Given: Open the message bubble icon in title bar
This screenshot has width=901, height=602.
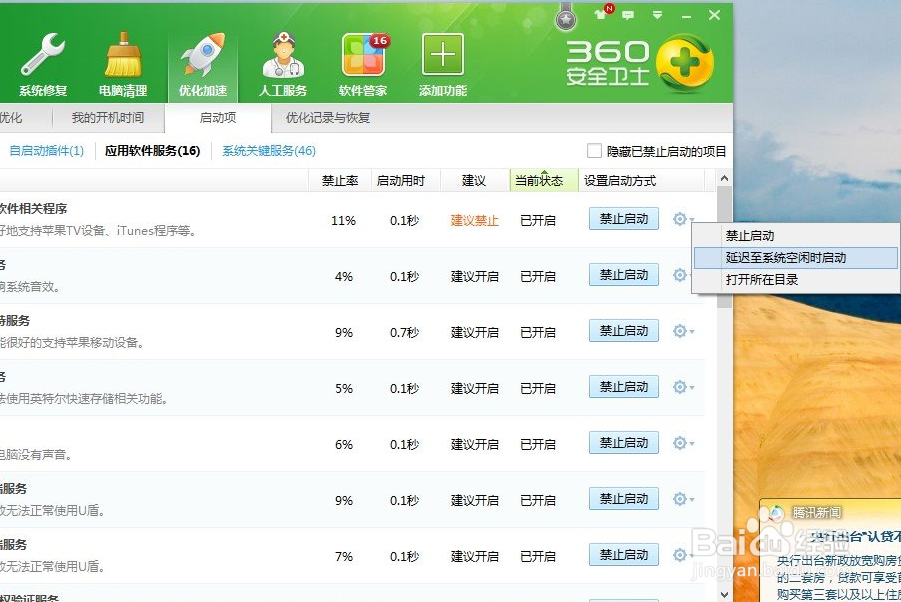Looking at the screenshot, I should 627,15.
